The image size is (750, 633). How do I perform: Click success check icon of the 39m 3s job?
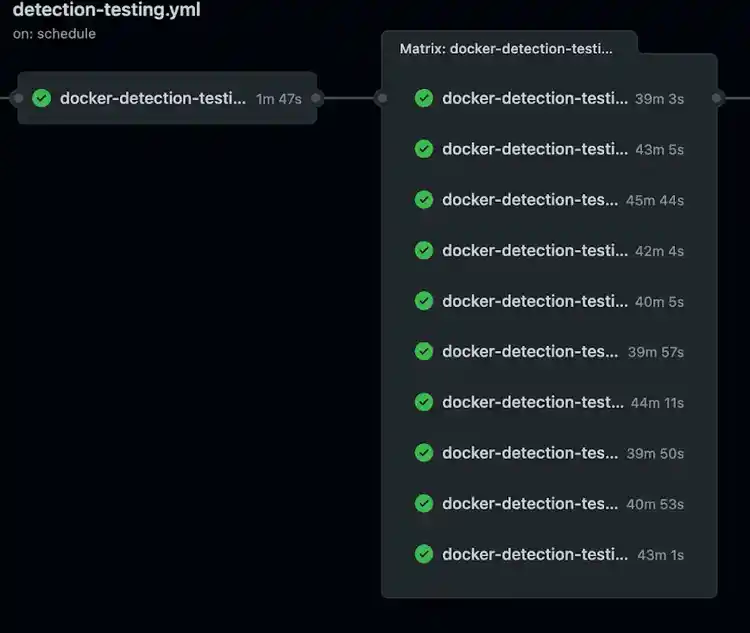pos(424,98)
